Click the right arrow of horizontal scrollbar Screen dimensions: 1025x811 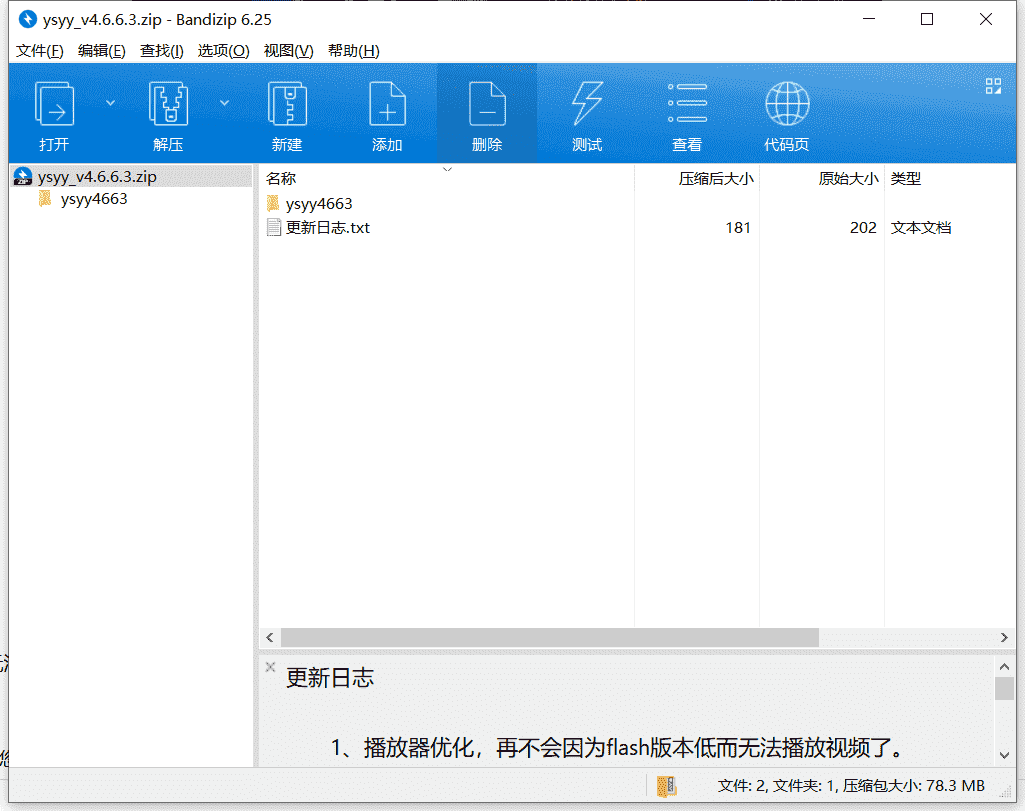[1004, 637]
